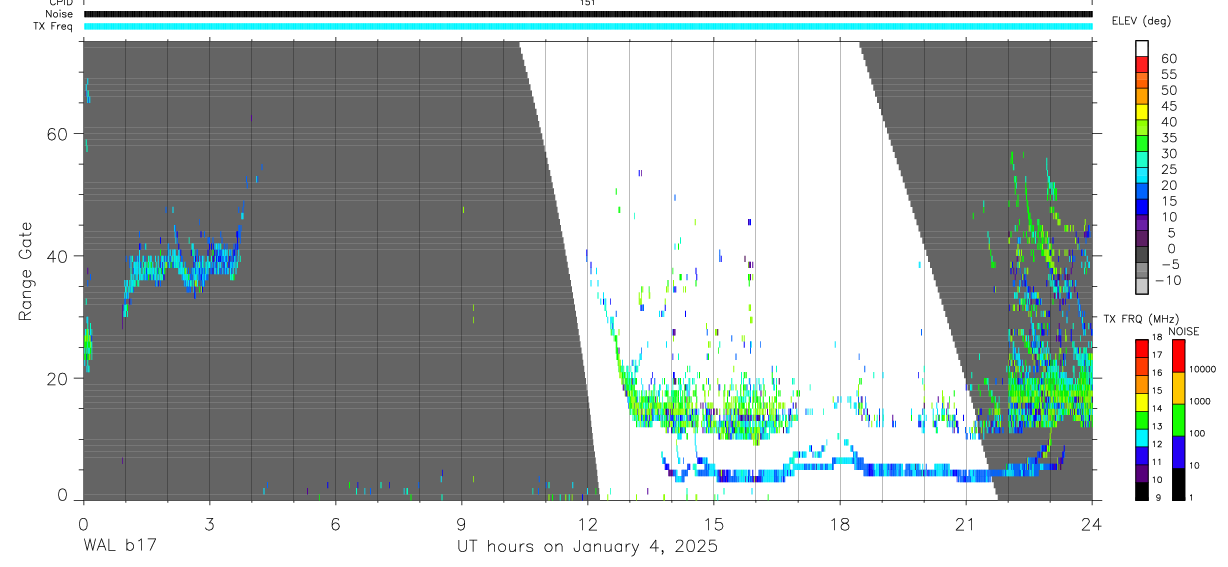Image resolution: width=1228 pixels, height=567 pixels.
Task: Click the '12' hour tick on the x-axis
Action: point(588,524)
